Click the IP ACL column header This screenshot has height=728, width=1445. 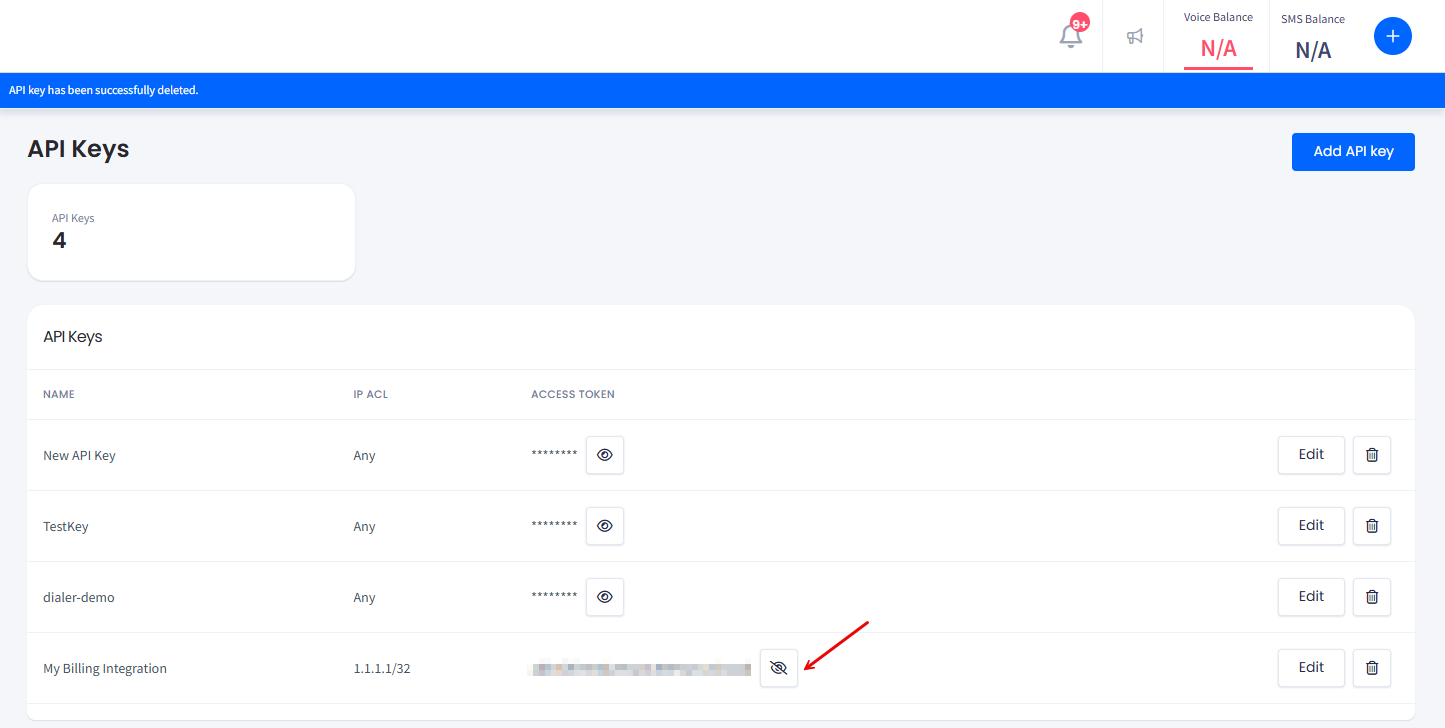click(x=371, y=395)
